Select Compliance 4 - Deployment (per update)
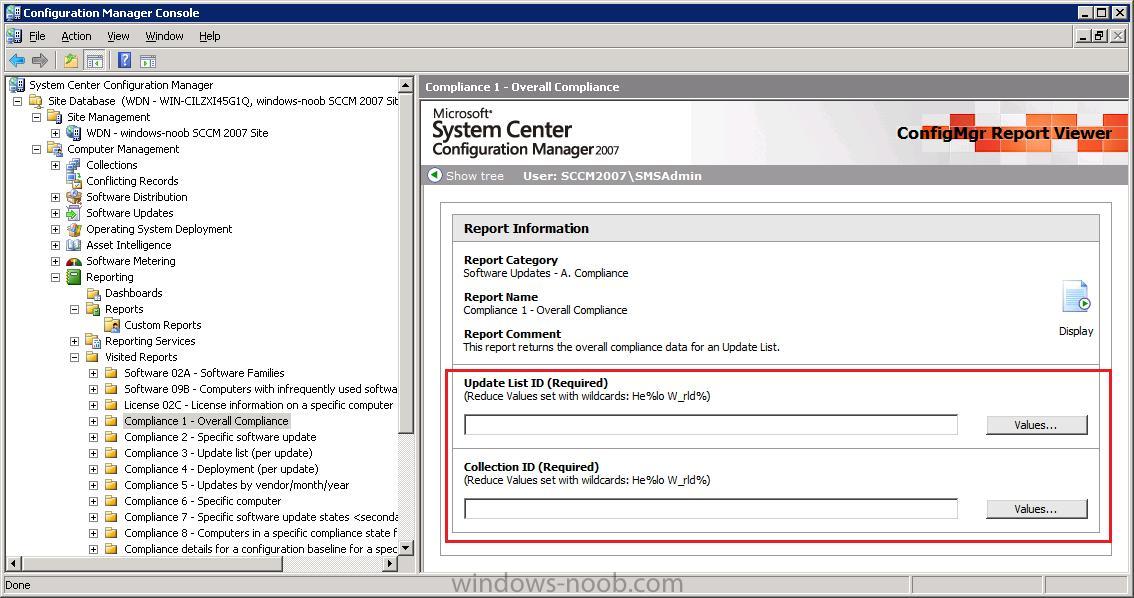Viewport: 1134px width, 598px height. 221,469
